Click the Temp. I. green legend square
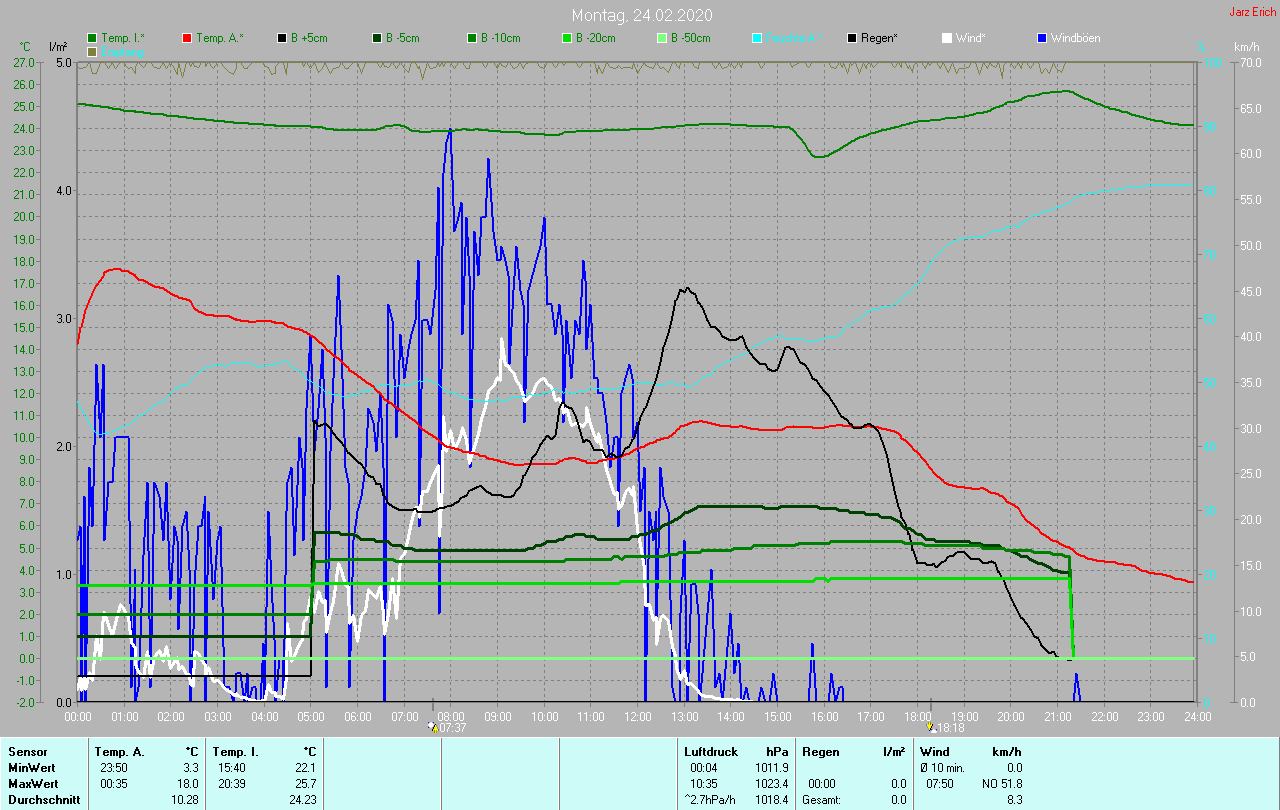Screen dimensions: 1280x810 92,38
